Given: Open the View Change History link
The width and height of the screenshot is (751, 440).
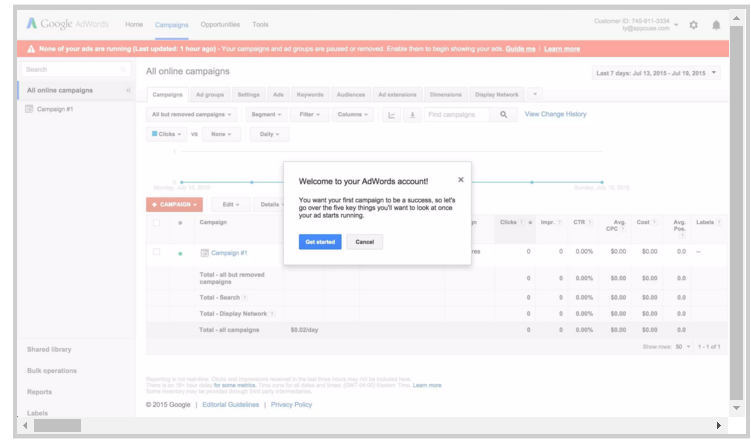Looking at the screenshot, I should pos(555,114).
